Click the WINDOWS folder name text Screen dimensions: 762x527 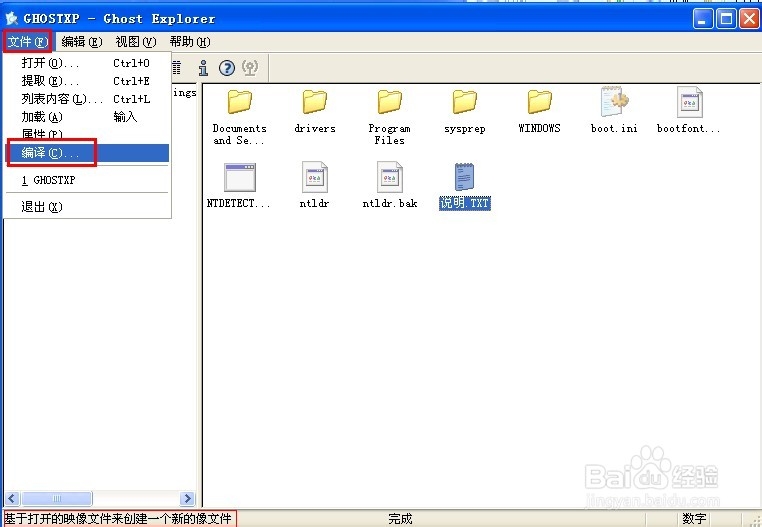[539, 128]
